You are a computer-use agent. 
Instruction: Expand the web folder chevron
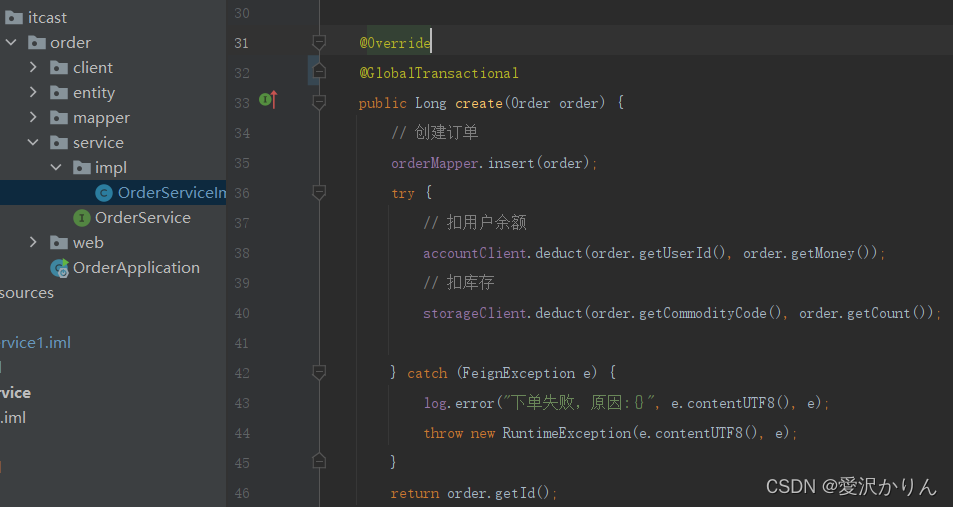click(x=33, y=242)
